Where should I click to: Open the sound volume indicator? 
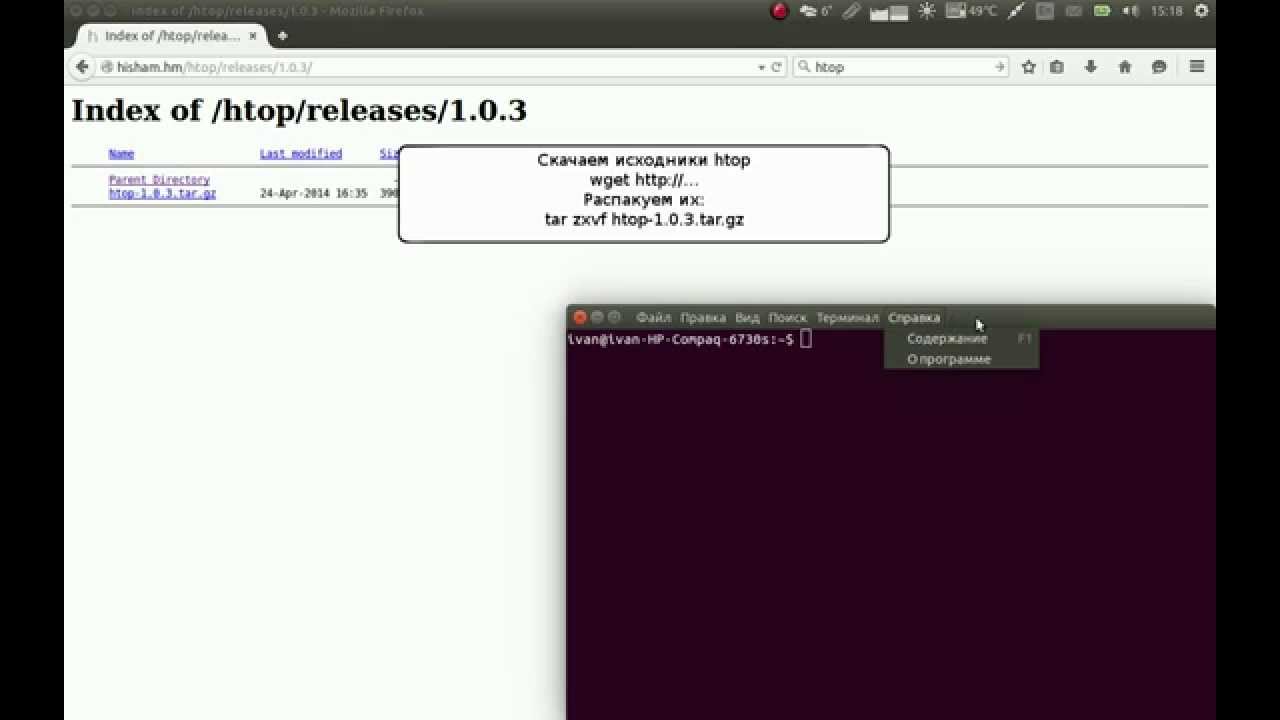pos(1131,11)
